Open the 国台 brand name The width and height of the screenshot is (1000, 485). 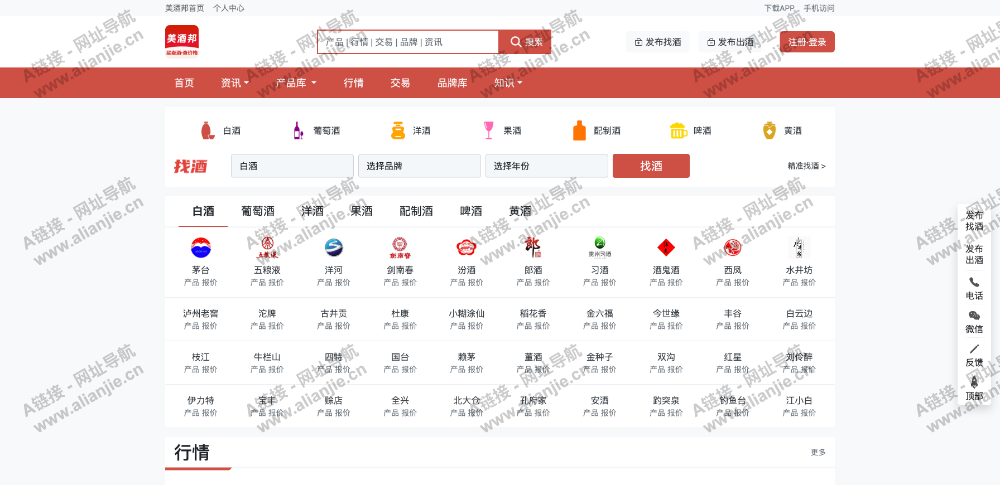pos(401,357)
